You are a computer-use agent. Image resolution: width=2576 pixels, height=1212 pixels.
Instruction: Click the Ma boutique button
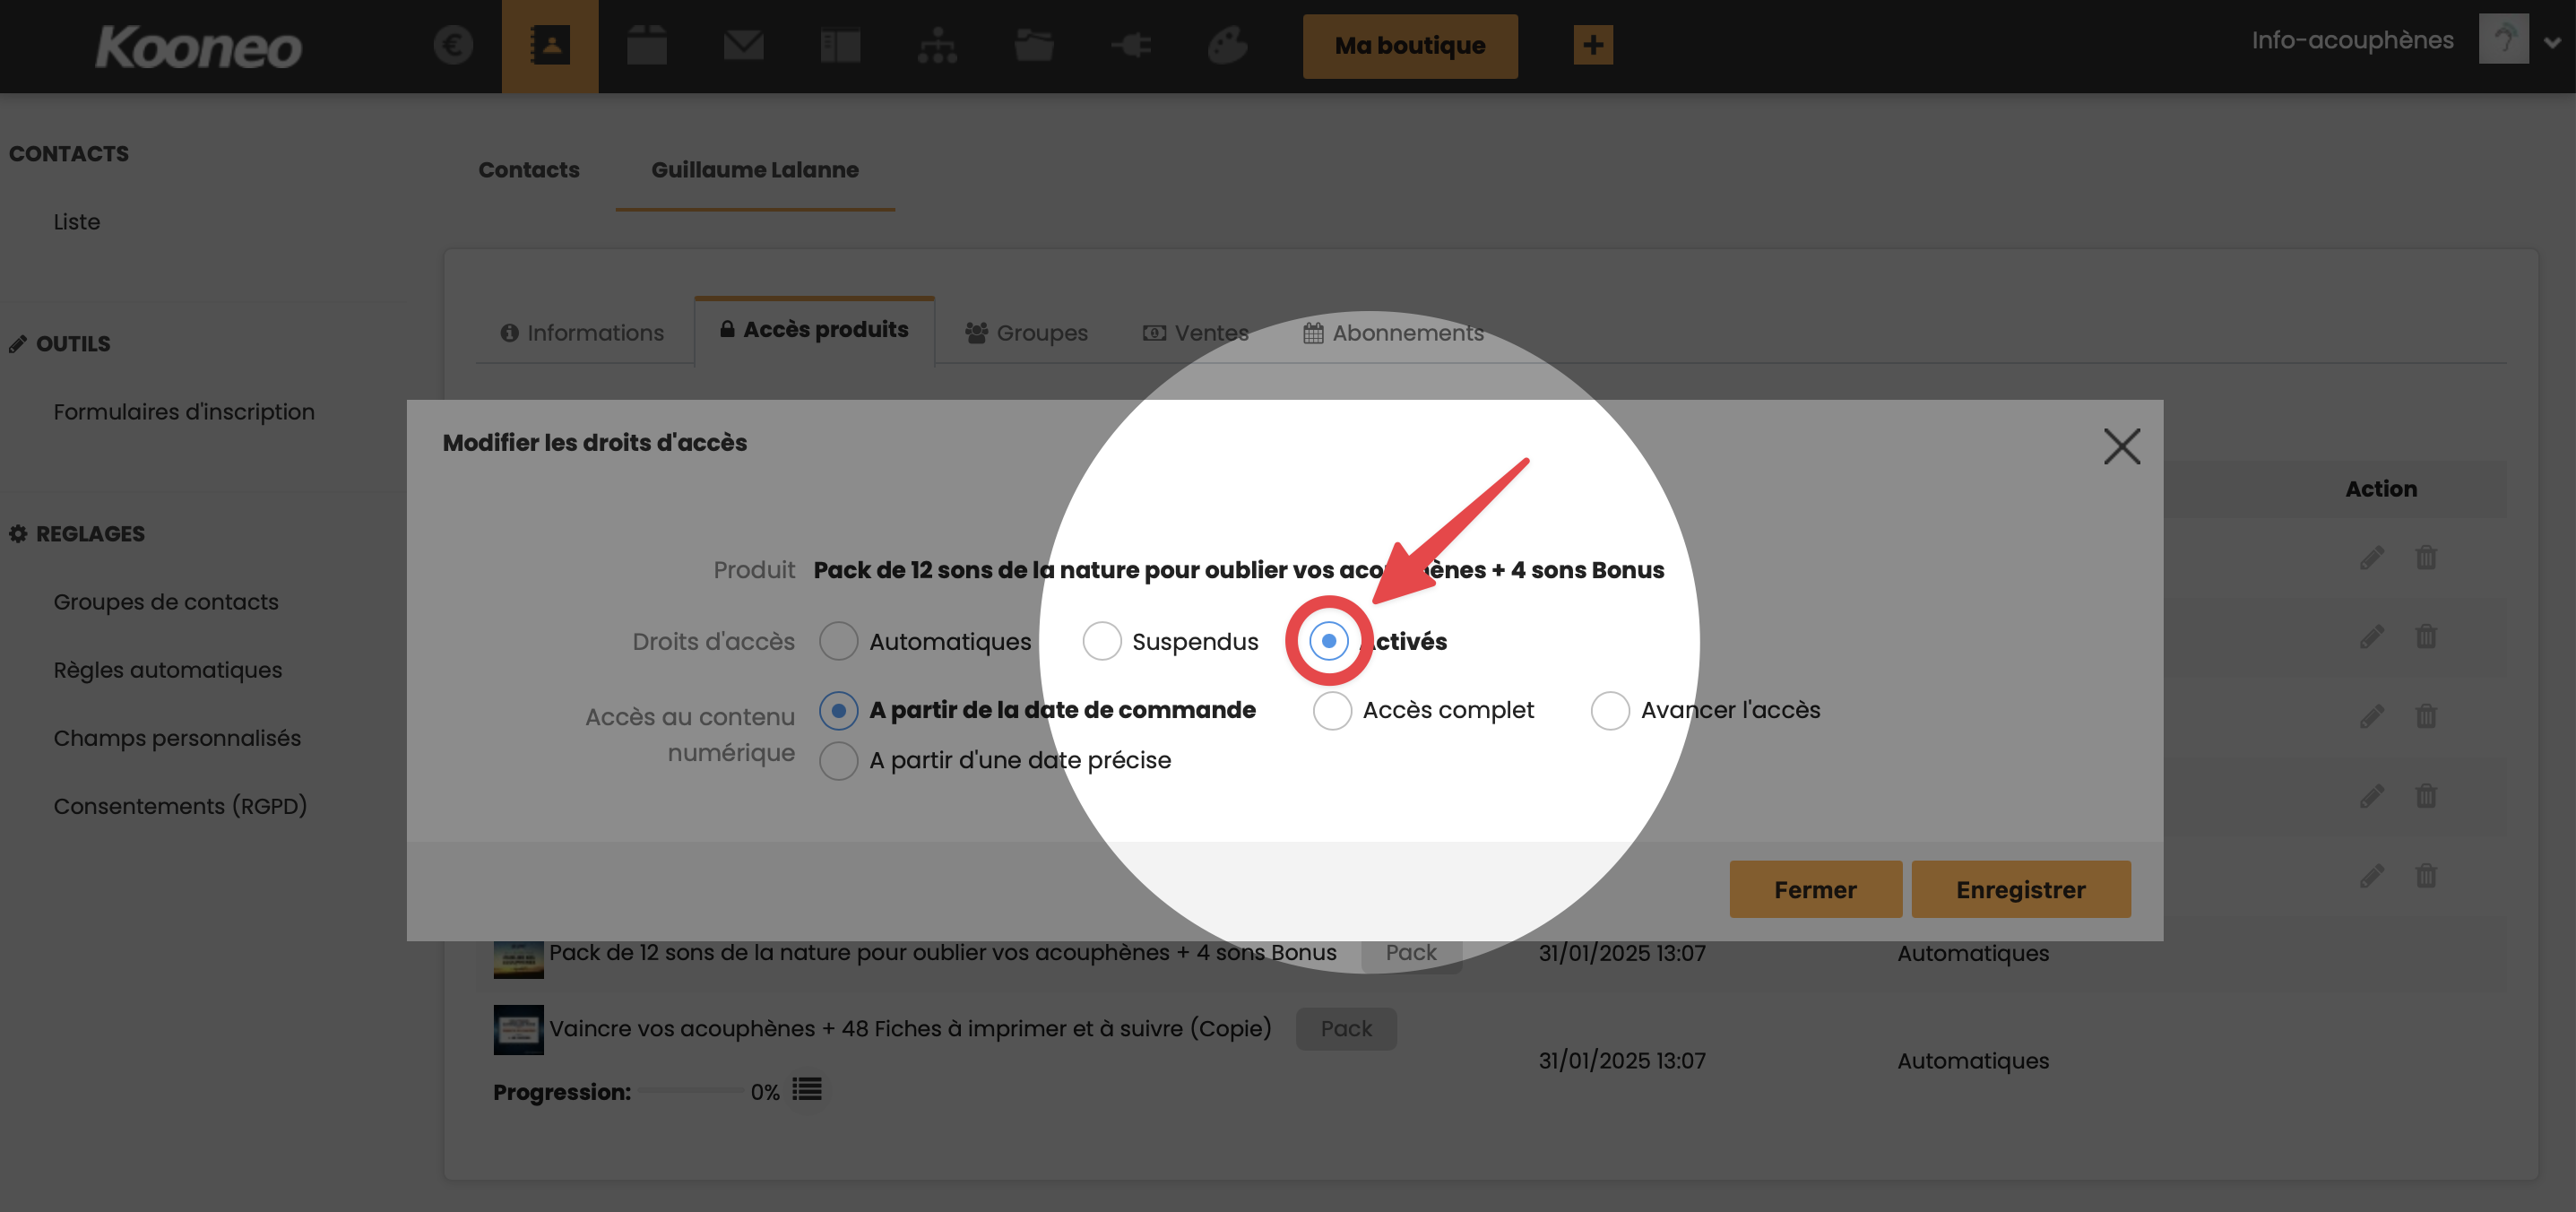click(1410, 46)
